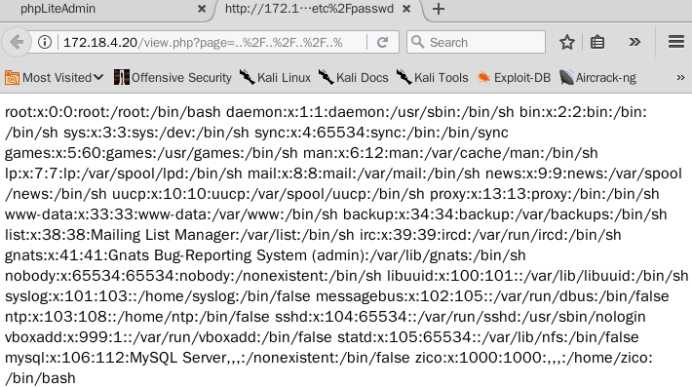This screenshot has height=387, width=692.
Task: Bookmark this page with the star icon
Action: pyautogui.click(x=567, y=42)
